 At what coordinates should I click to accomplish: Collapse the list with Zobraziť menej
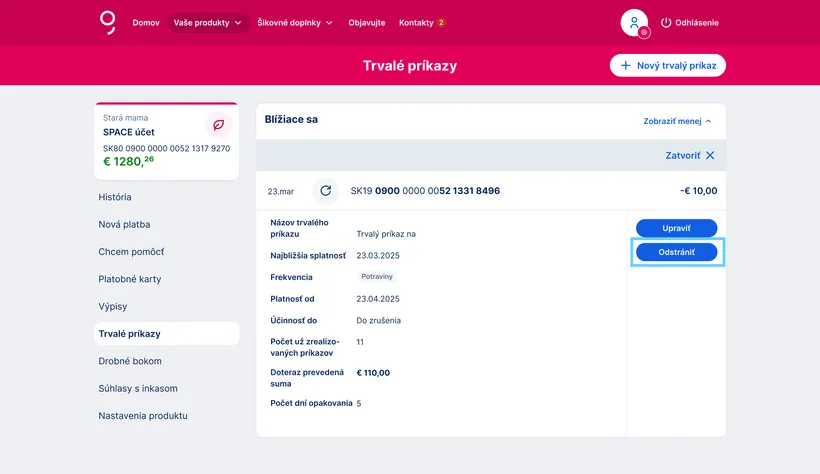pyautogui.click(x=678, y=121)
